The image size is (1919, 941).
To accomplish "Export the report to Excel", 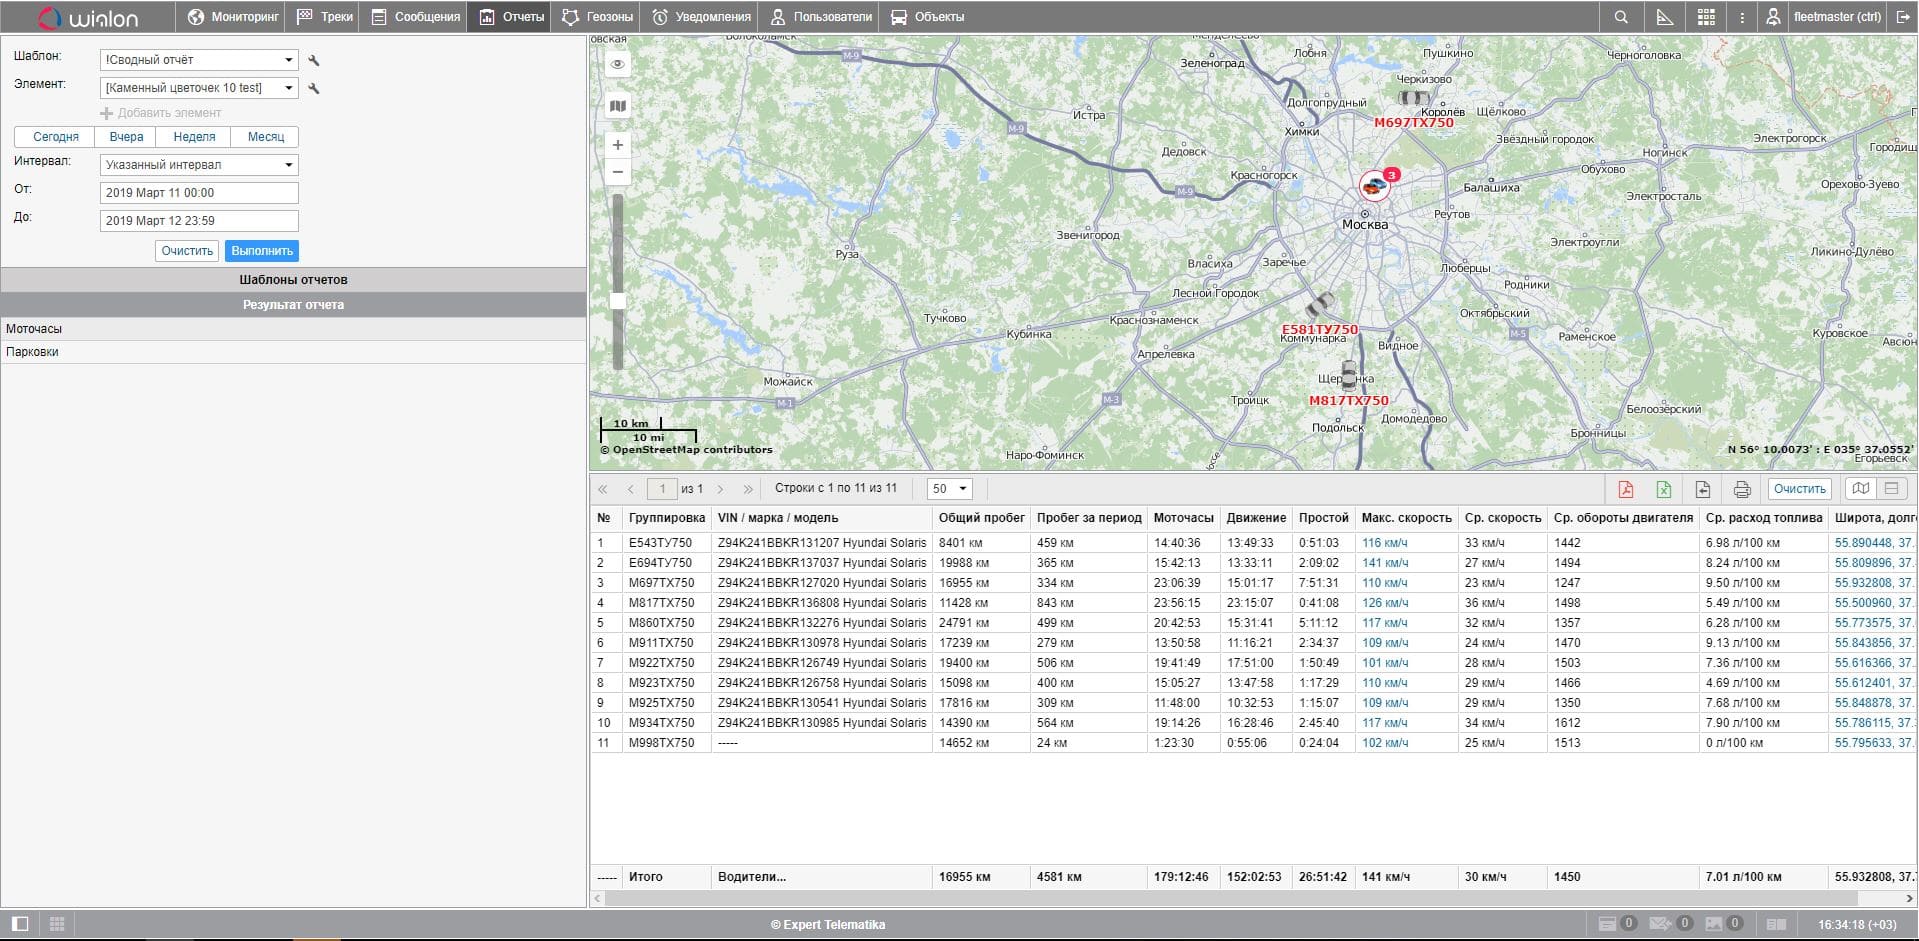I will [1663, 489].
